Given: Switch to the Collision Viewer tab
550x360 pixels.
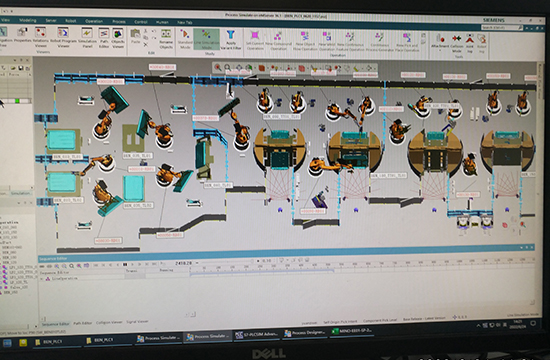Looking at the screenshot, I should click(x=109, y=322).
